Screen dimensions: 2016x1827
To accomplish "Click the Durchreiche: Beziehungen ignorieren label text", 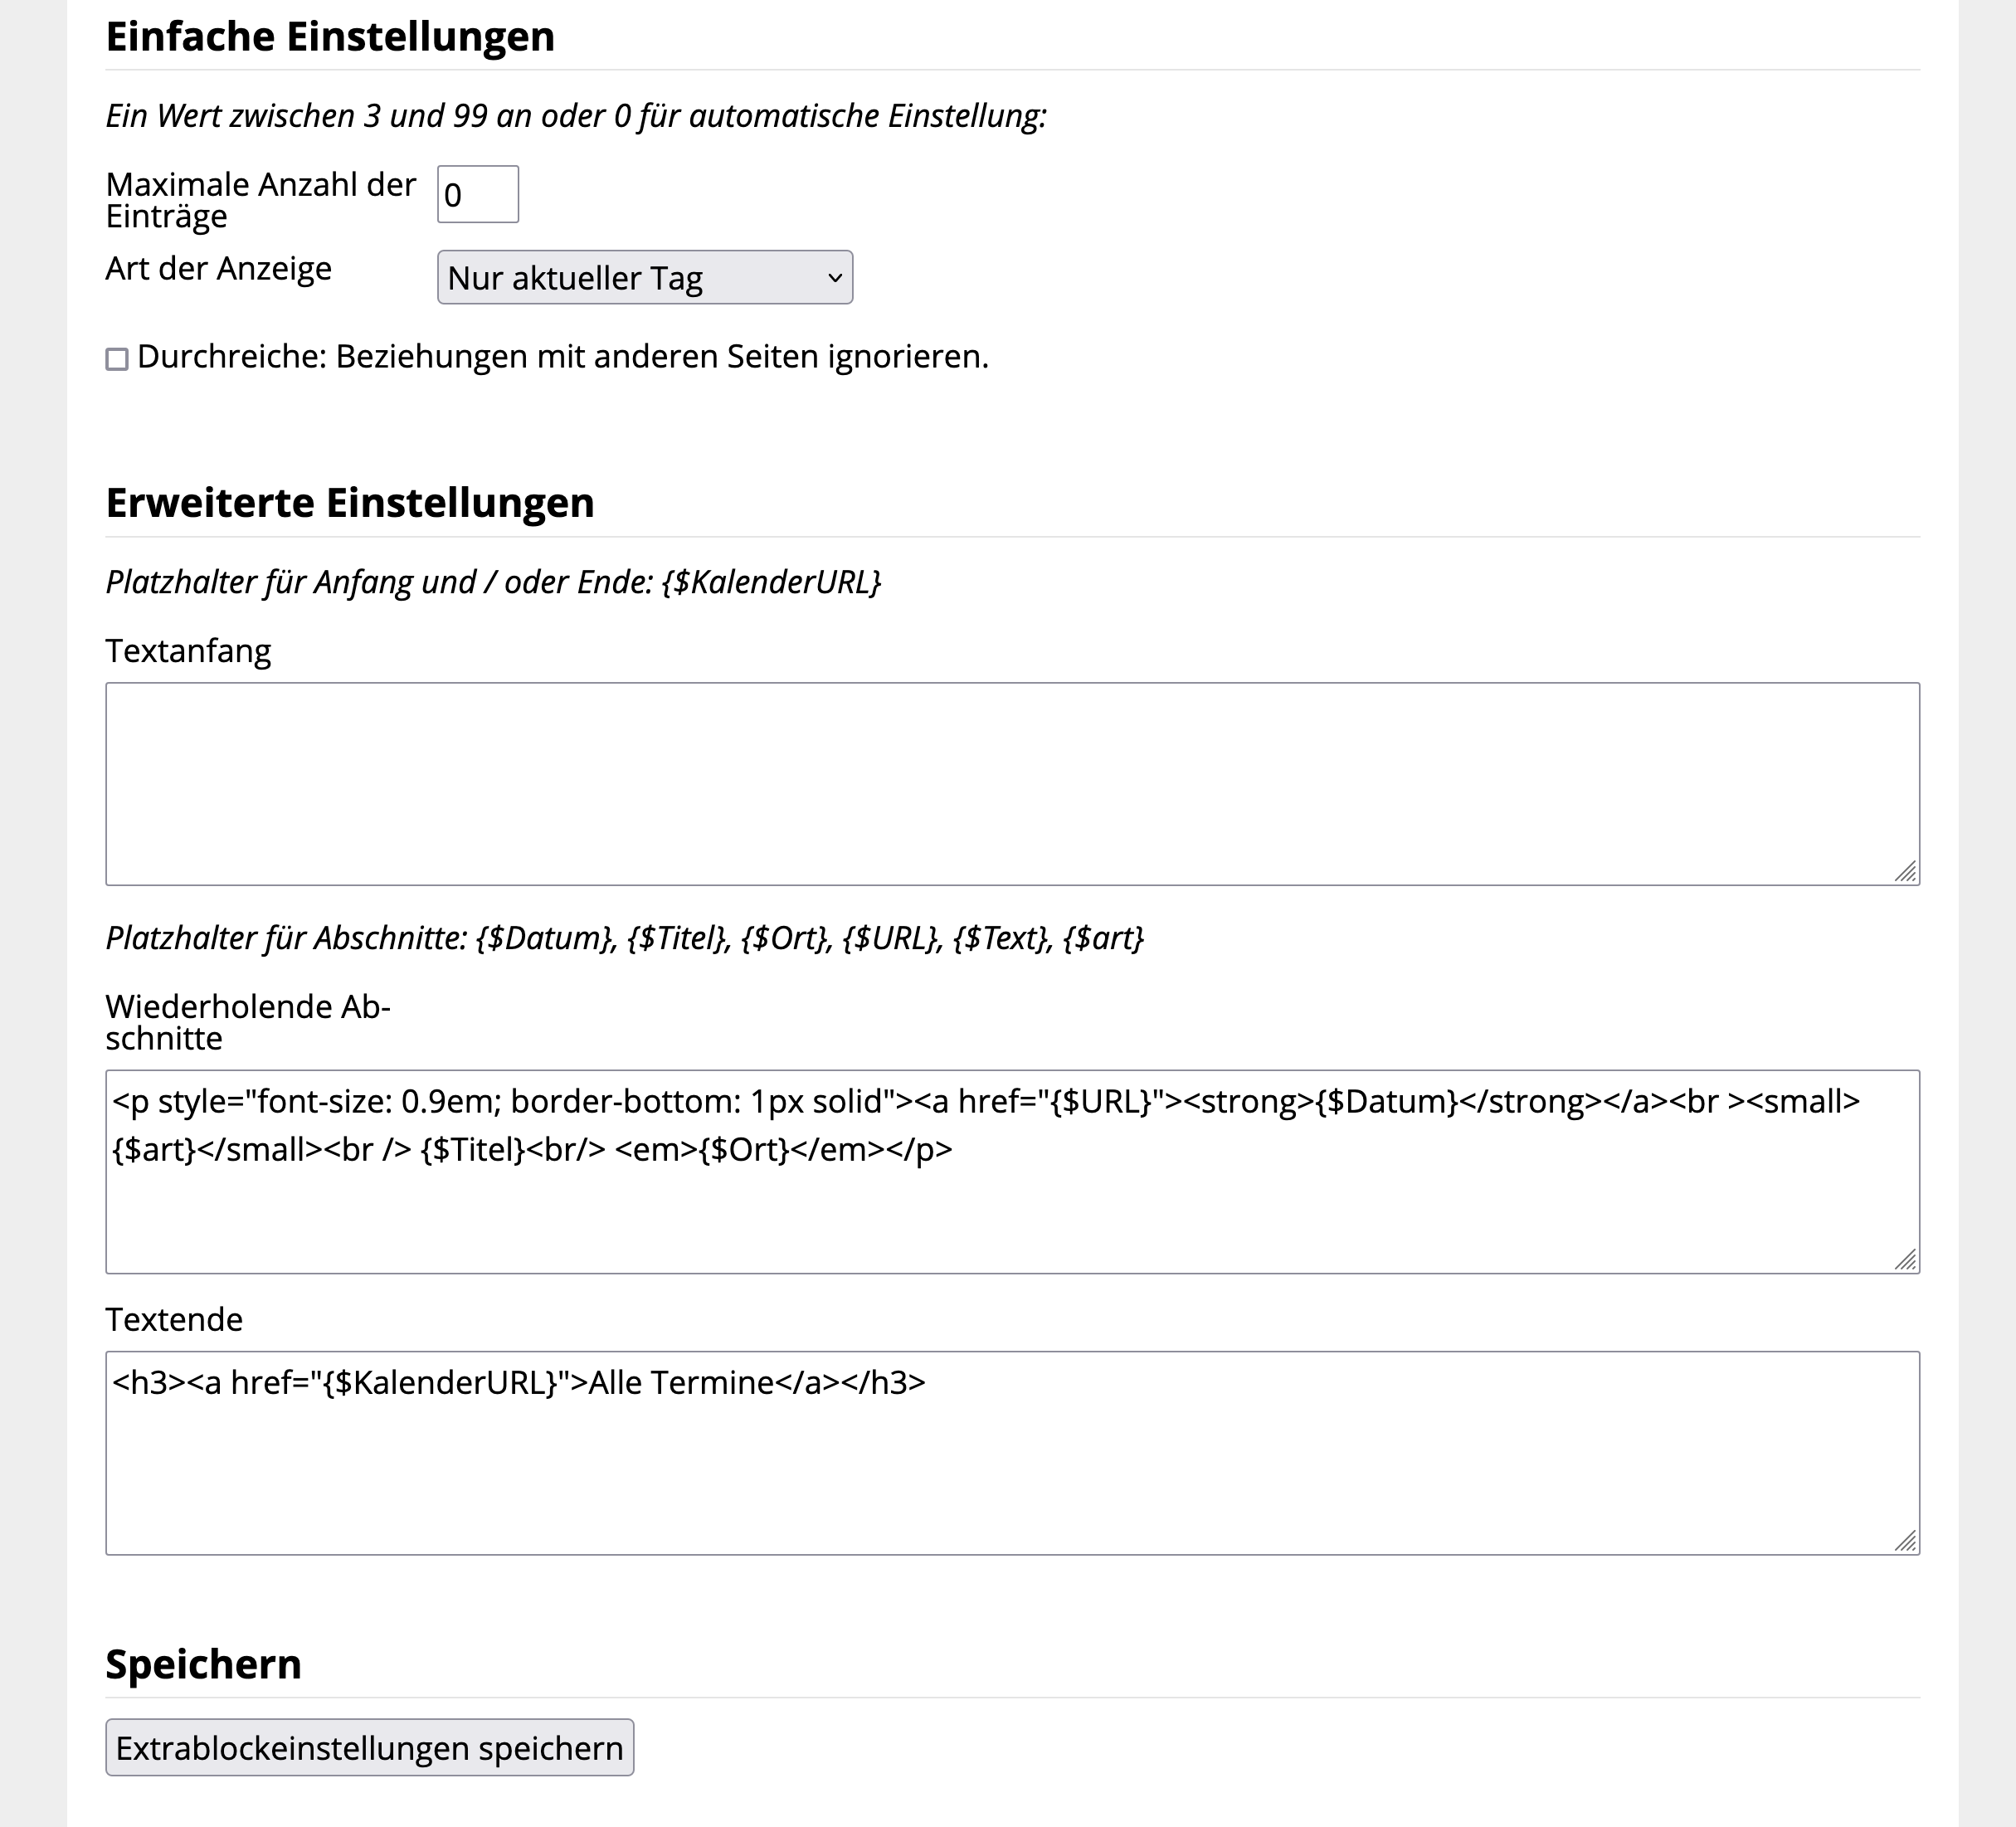I will click(x=562, y=357).
